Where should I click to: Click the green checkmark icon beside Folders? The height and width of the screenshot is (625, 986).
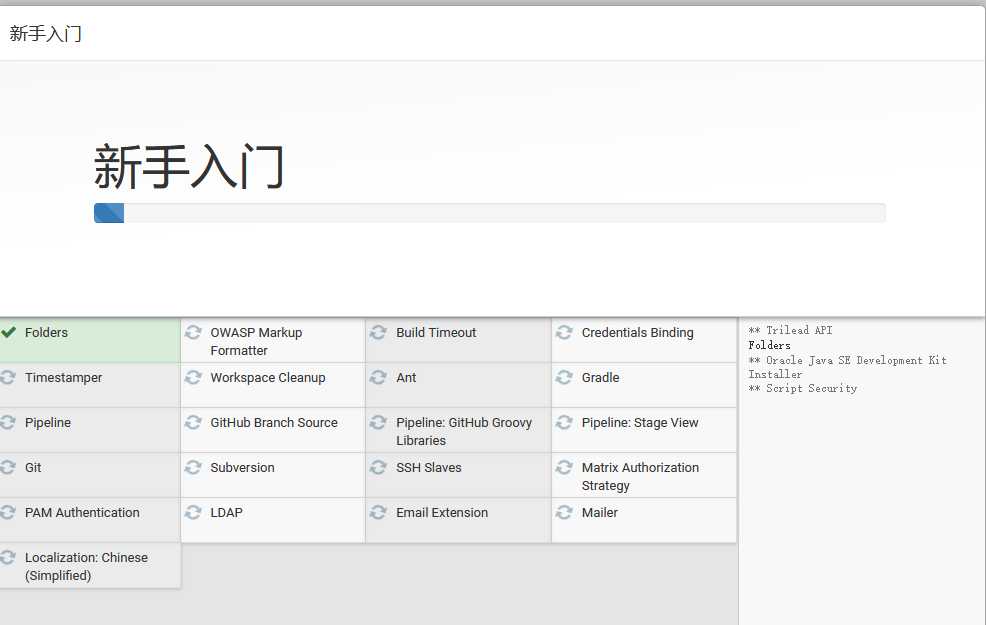coord(8,332)
